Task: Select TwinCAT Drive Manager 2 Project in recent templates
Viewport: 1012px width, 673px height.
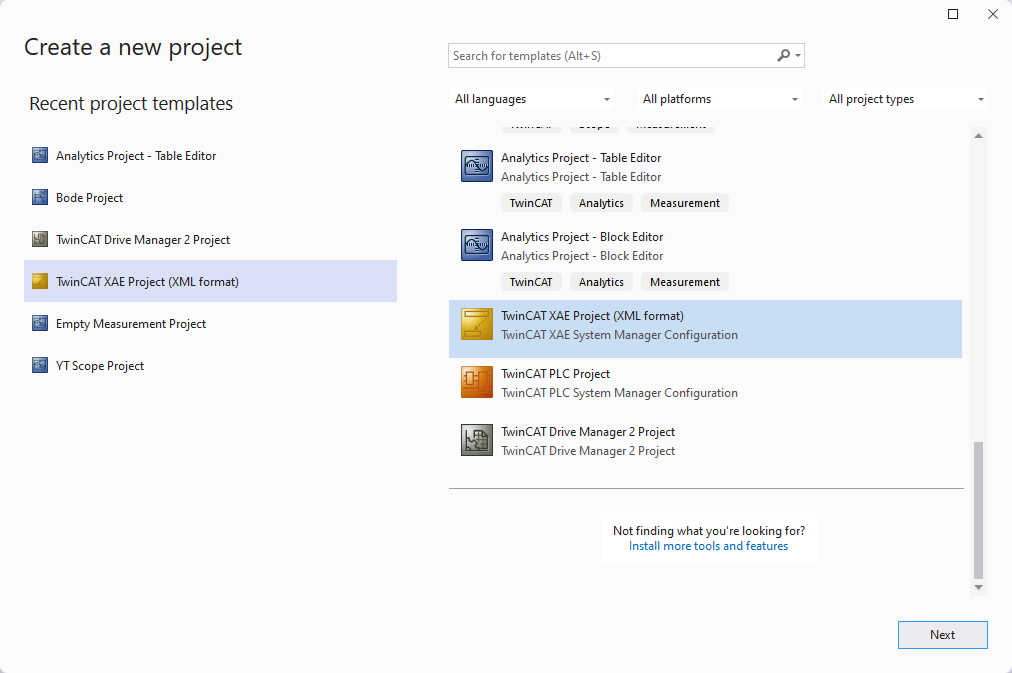Action: tap(210, 239)
